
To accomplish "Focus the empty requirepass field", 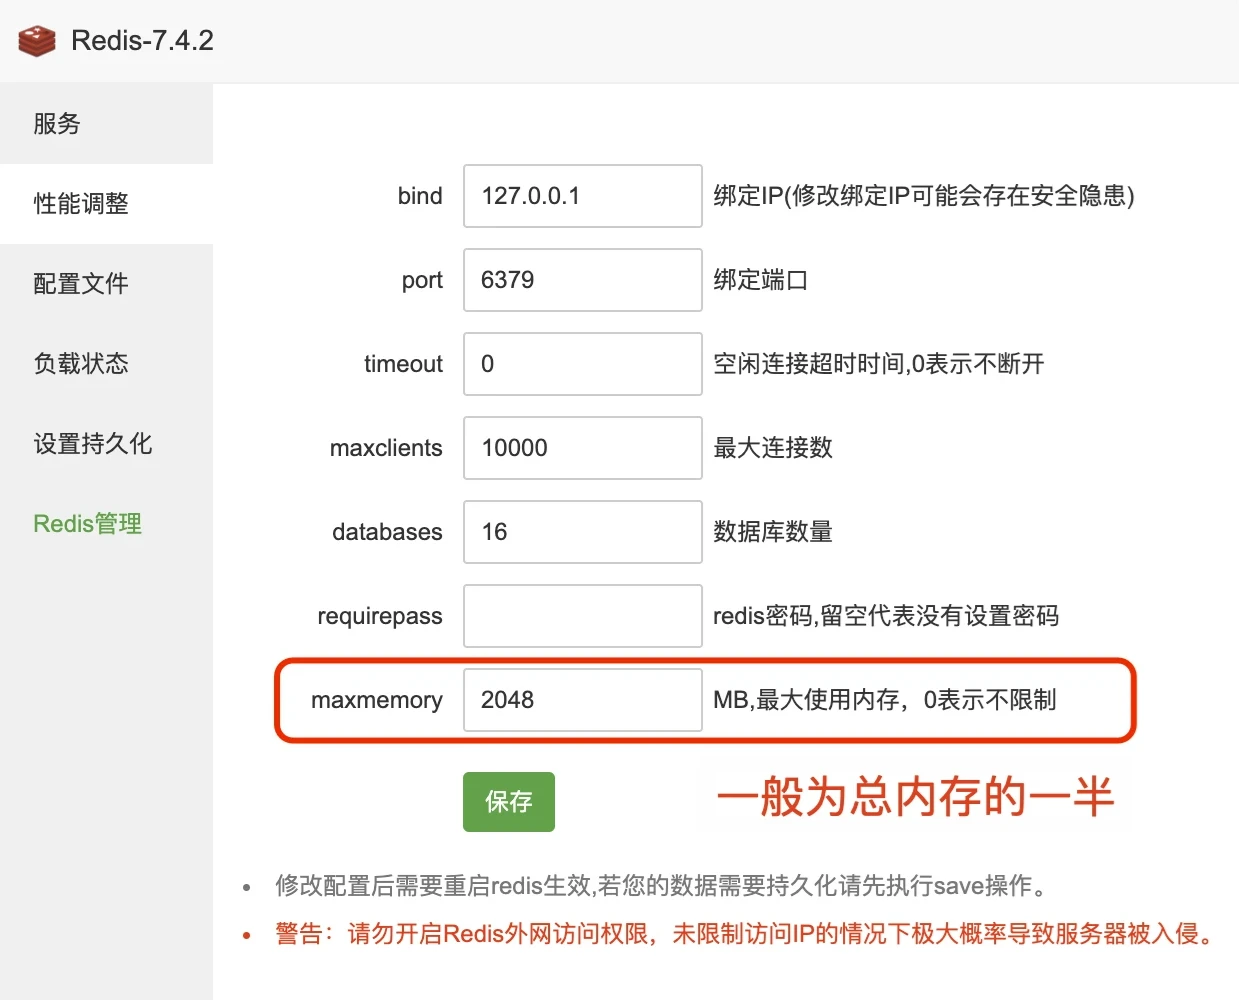I will click(x=582, y=616).
